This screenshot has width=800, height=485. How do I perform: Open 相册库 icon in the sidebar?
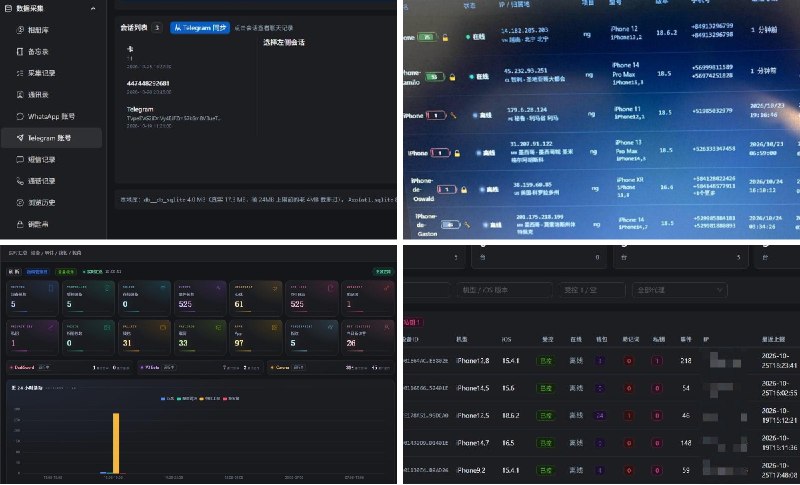pyautogui.click(x=20, y=30)
